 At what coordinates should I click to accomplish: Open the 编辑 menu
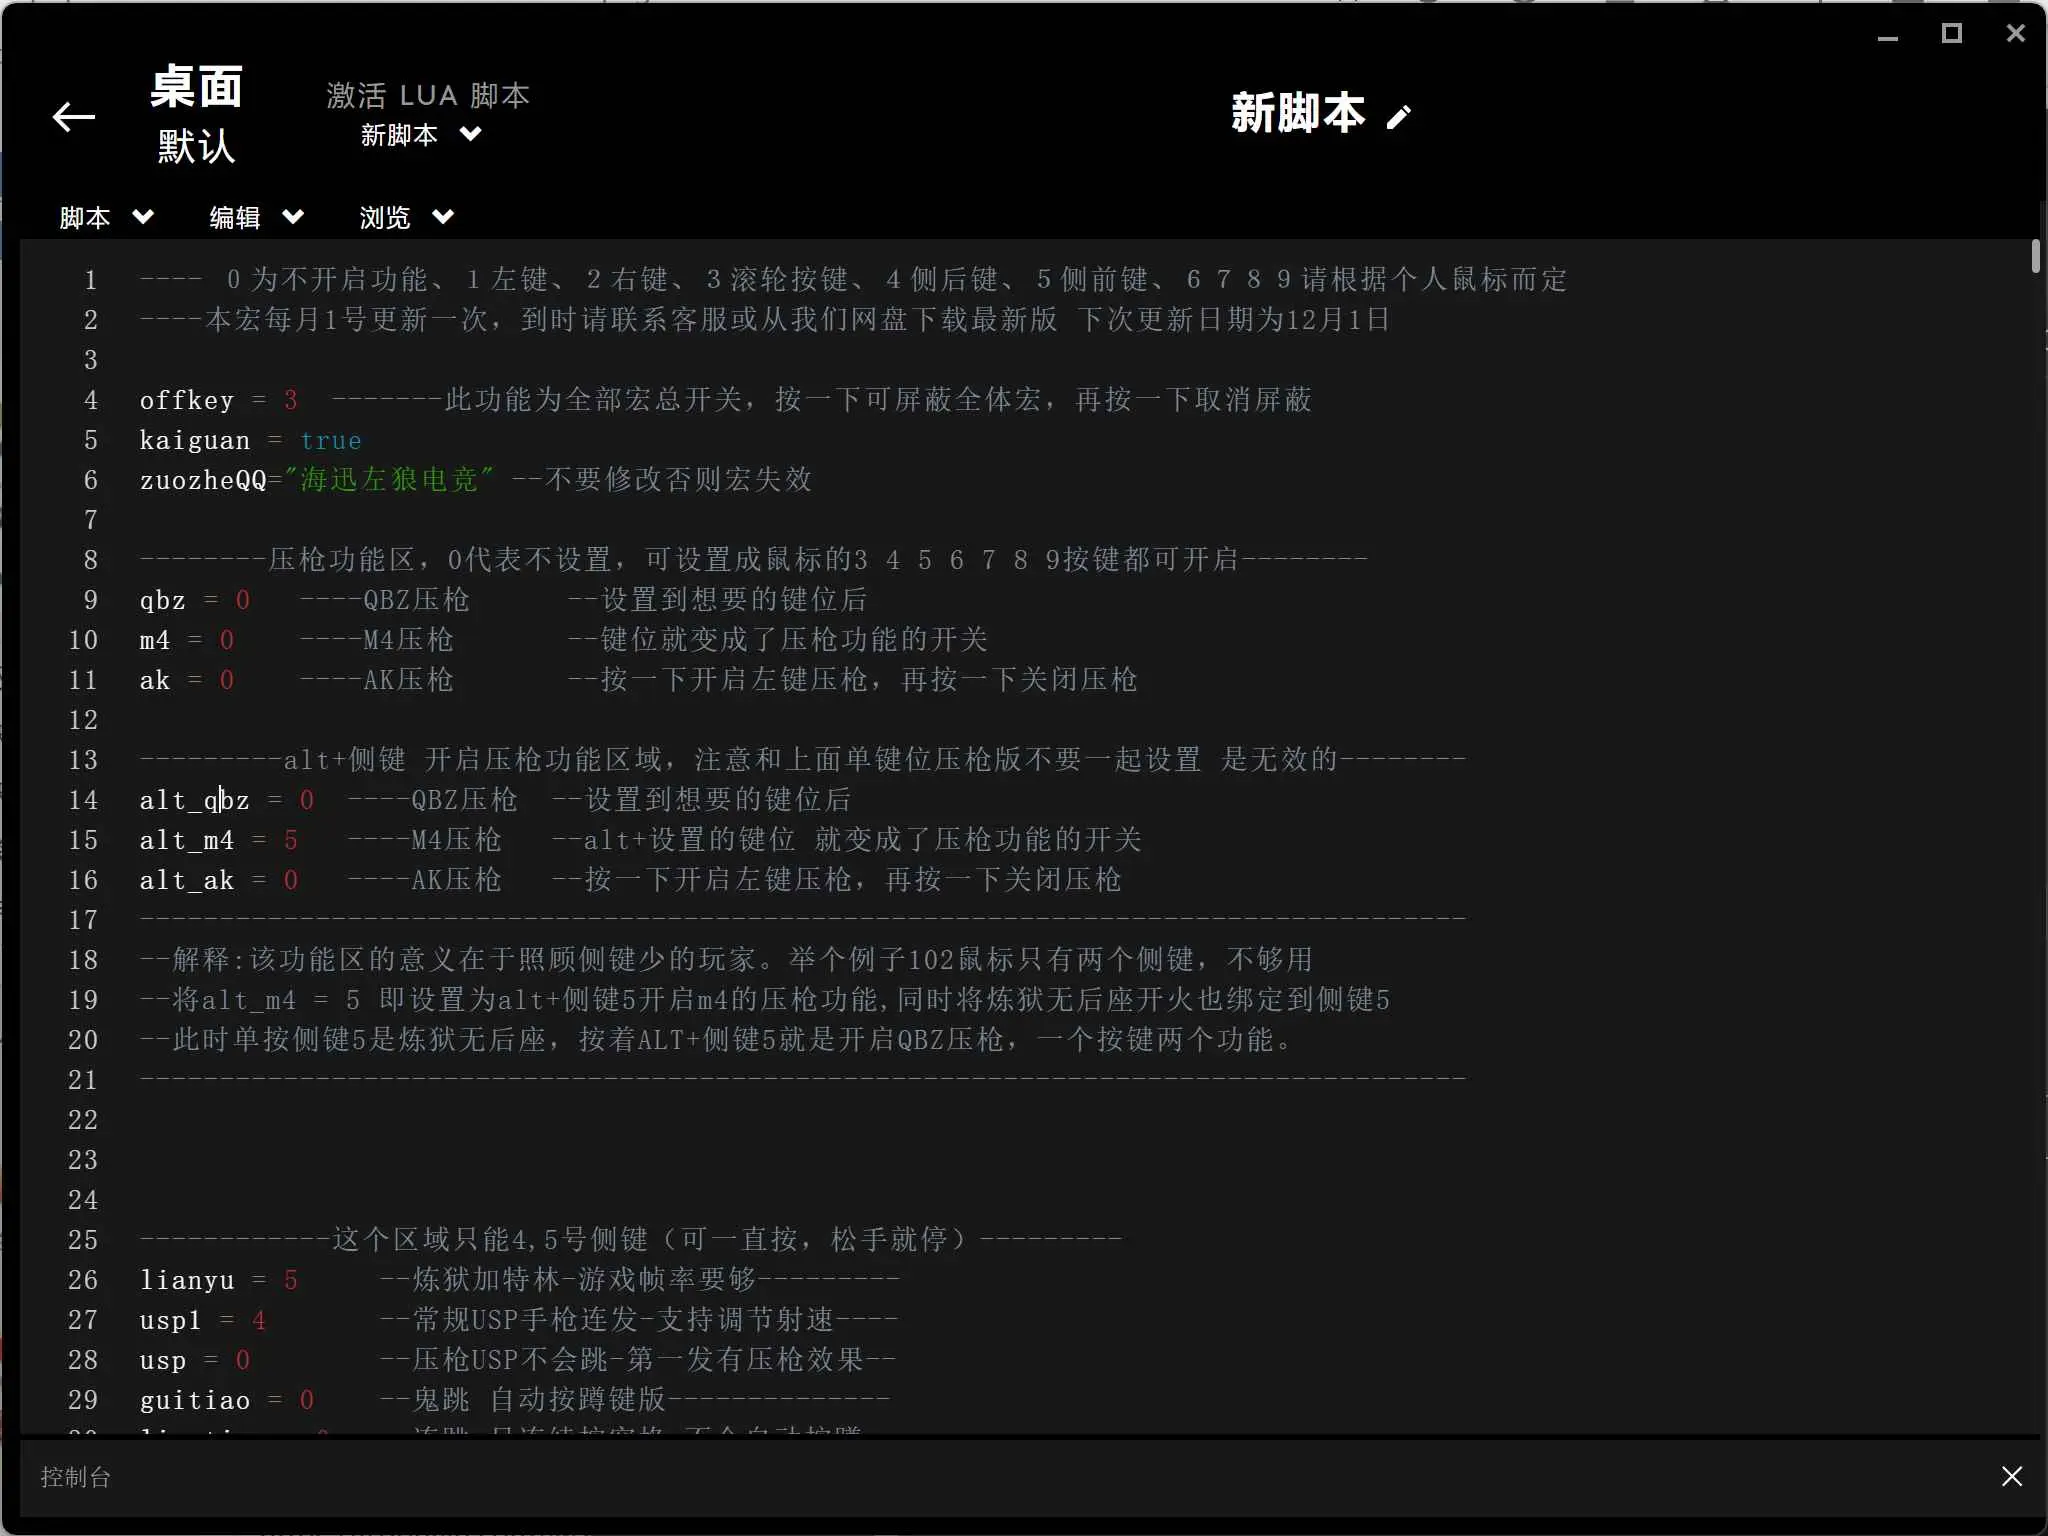coord(235,218)
